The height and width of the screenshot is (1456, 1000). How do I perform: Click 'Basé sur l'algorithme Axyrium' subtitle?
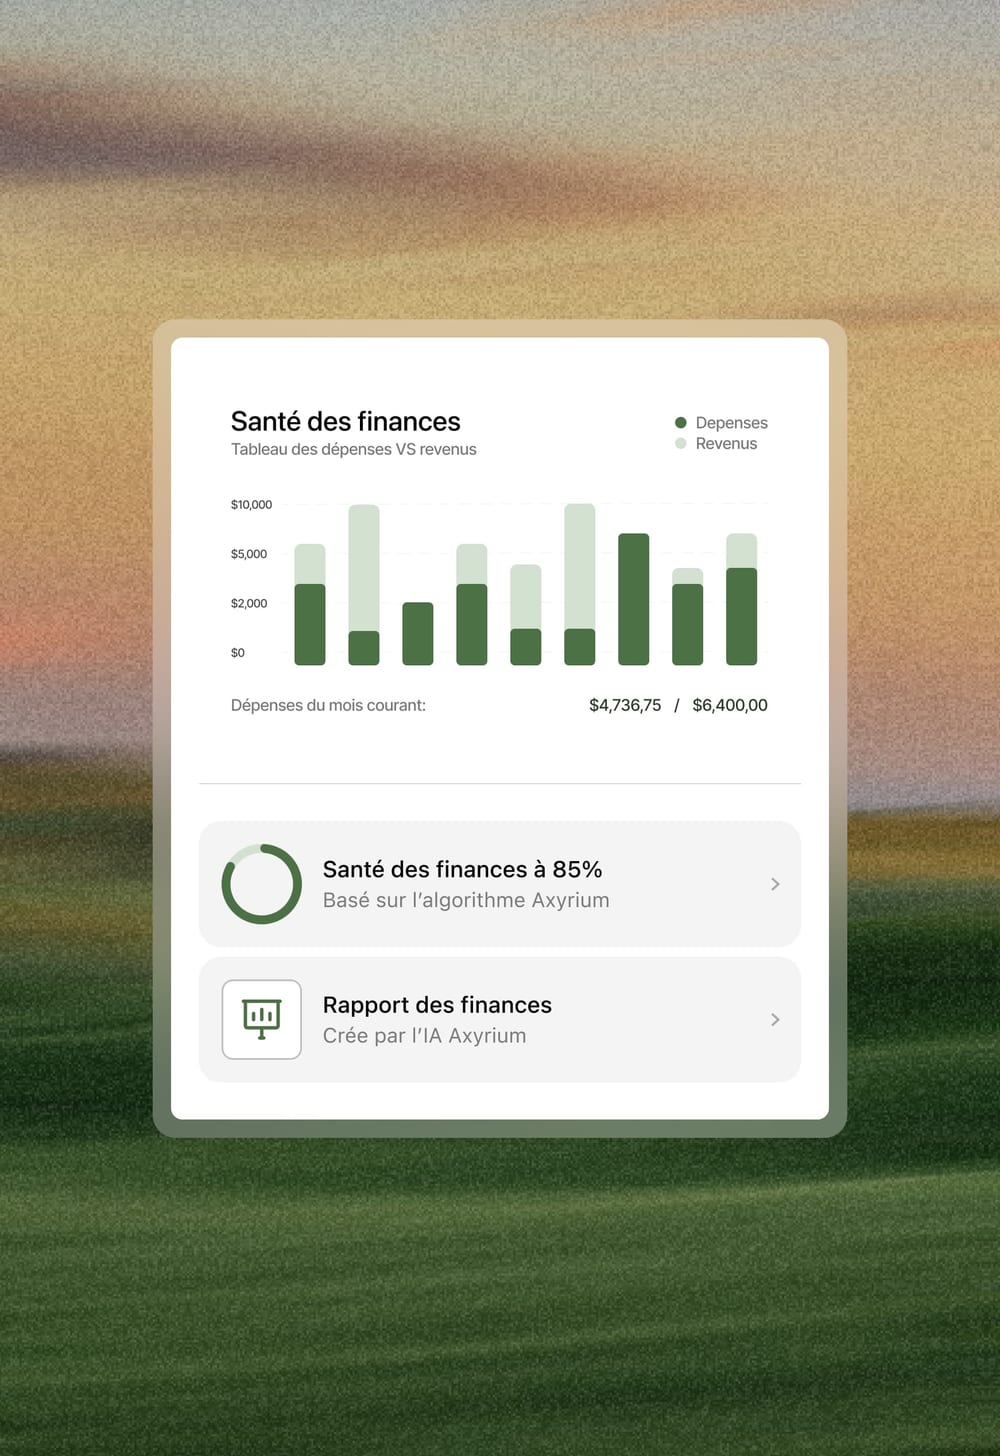click(466, 900)
